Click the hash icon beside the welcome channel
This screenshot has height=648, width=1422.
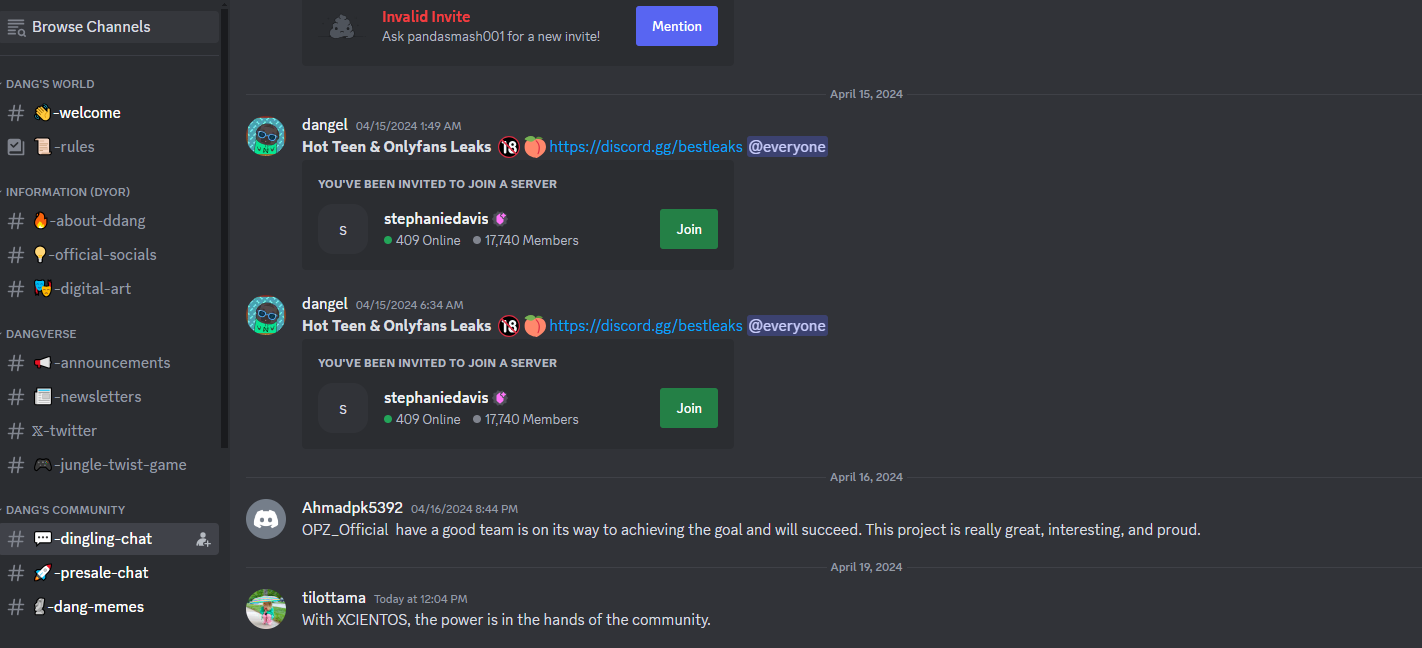click(x=16, y=113)
